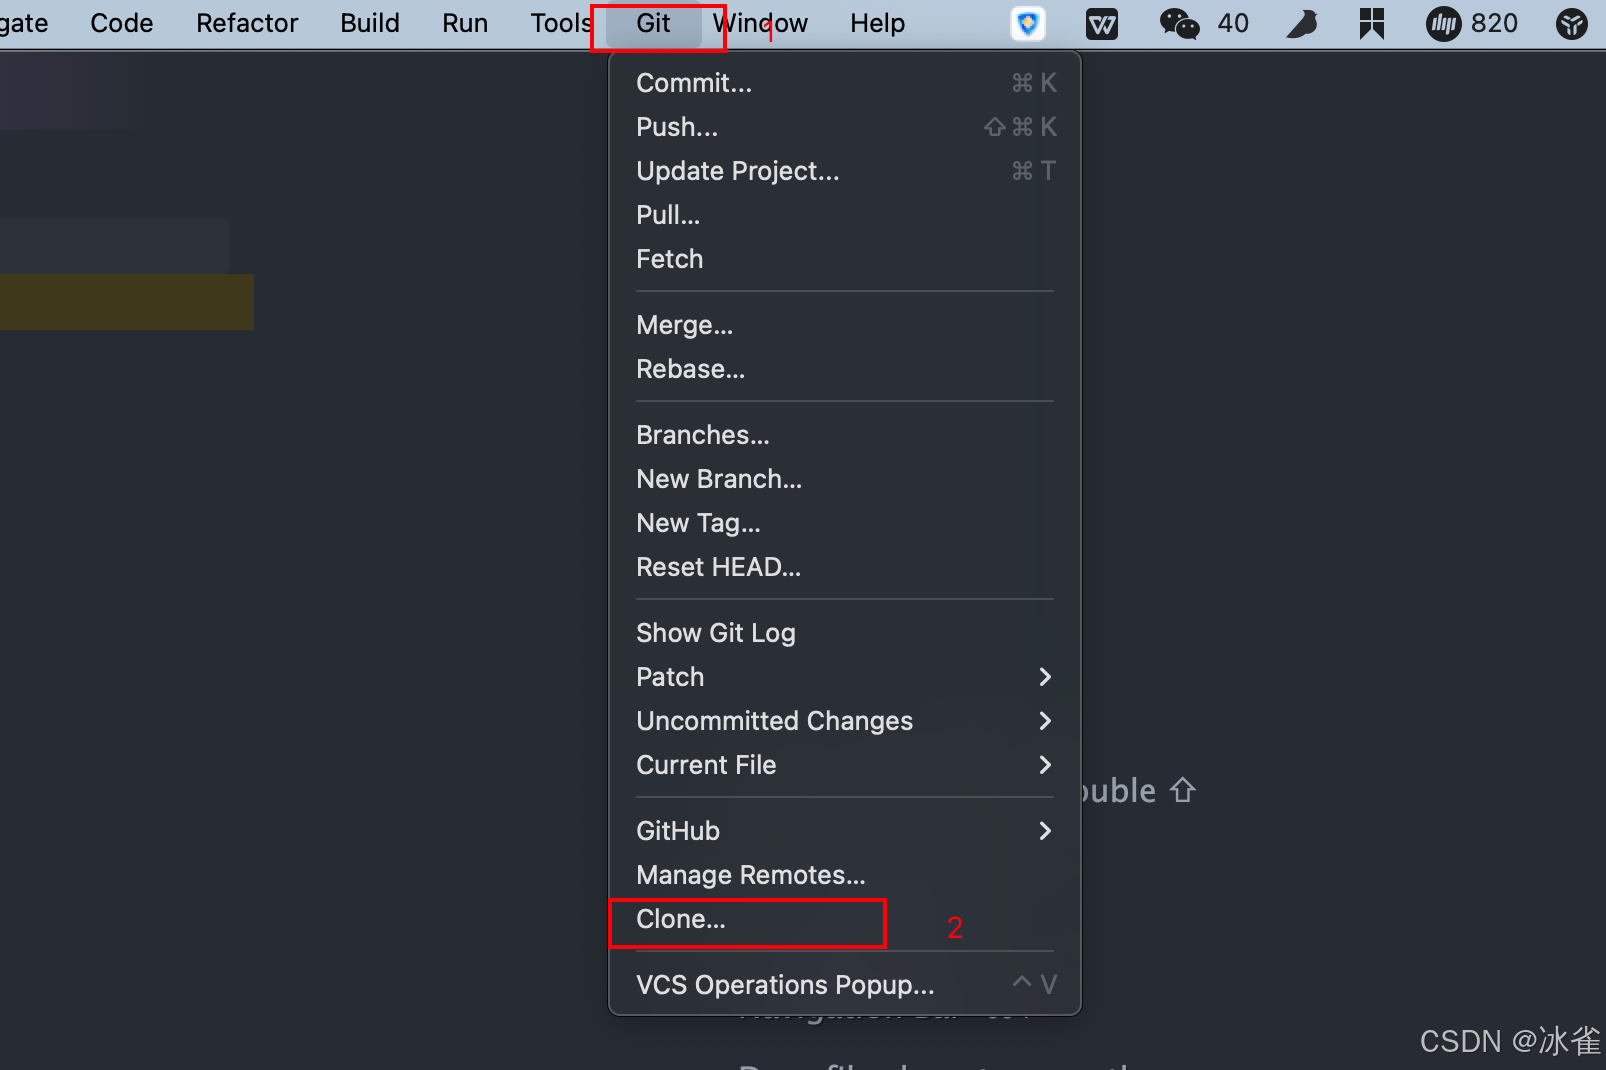
Task: Select Show Git Log entry
Action: point(845,633)
